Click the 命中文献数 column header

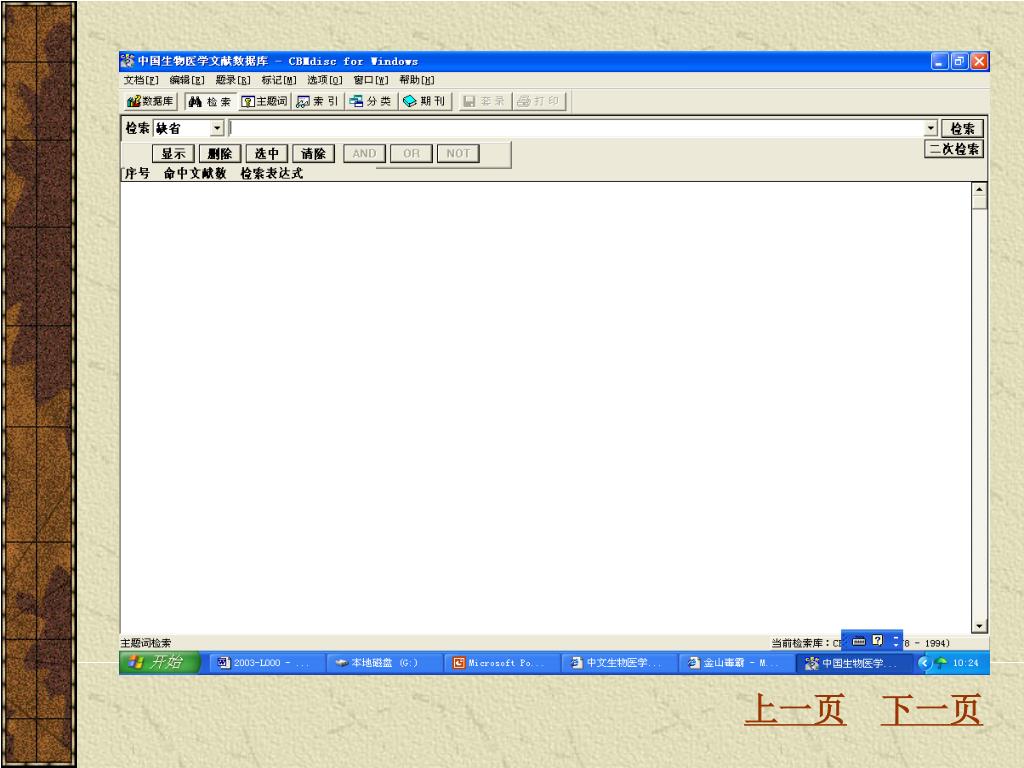[x=195, y=173]
